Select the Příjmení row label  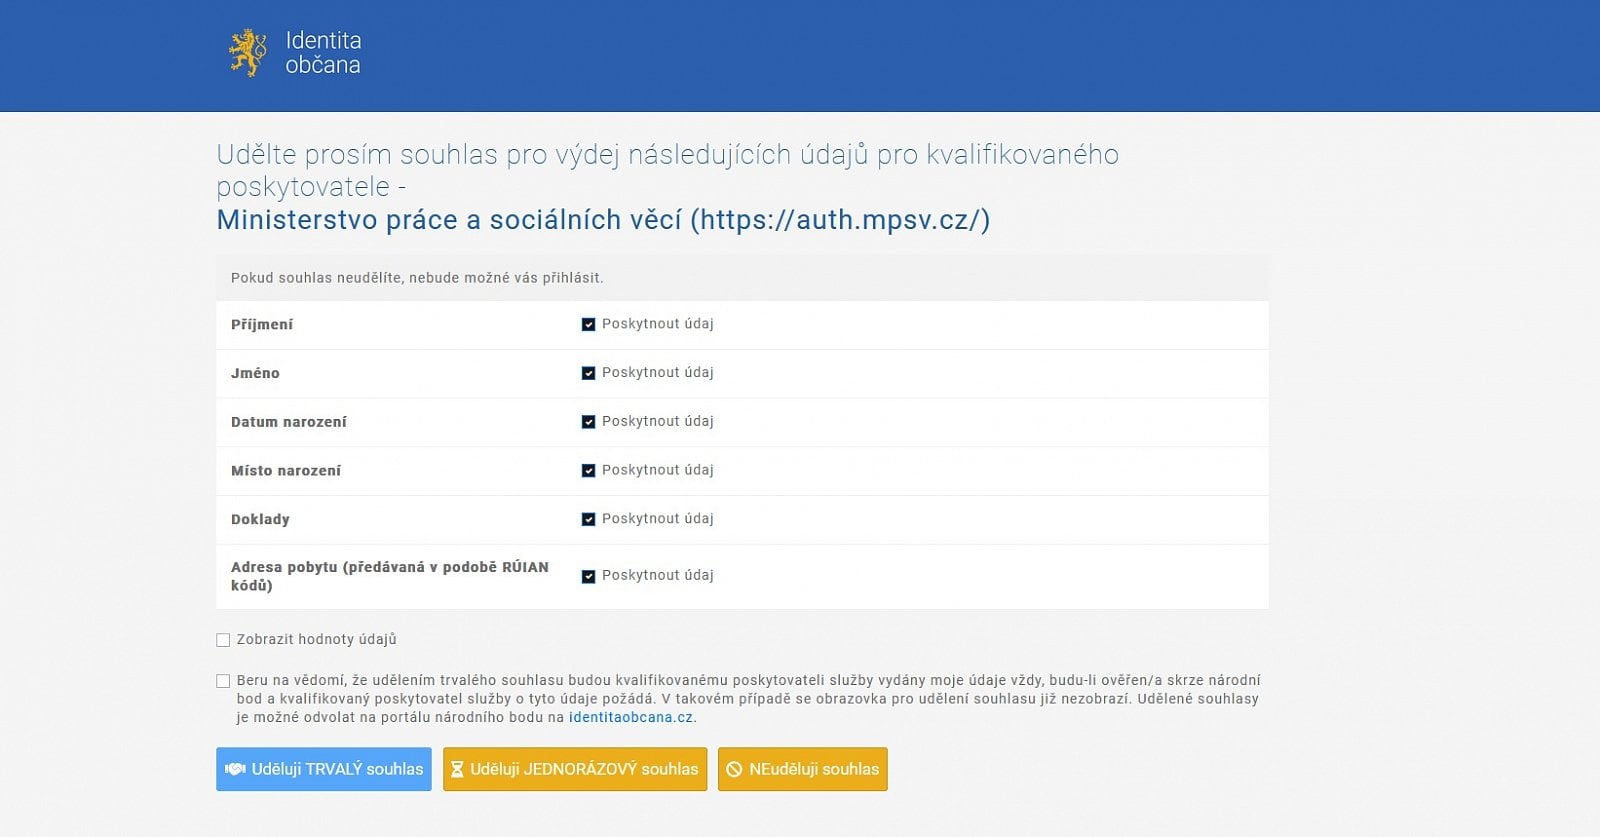tap(262, 324)
